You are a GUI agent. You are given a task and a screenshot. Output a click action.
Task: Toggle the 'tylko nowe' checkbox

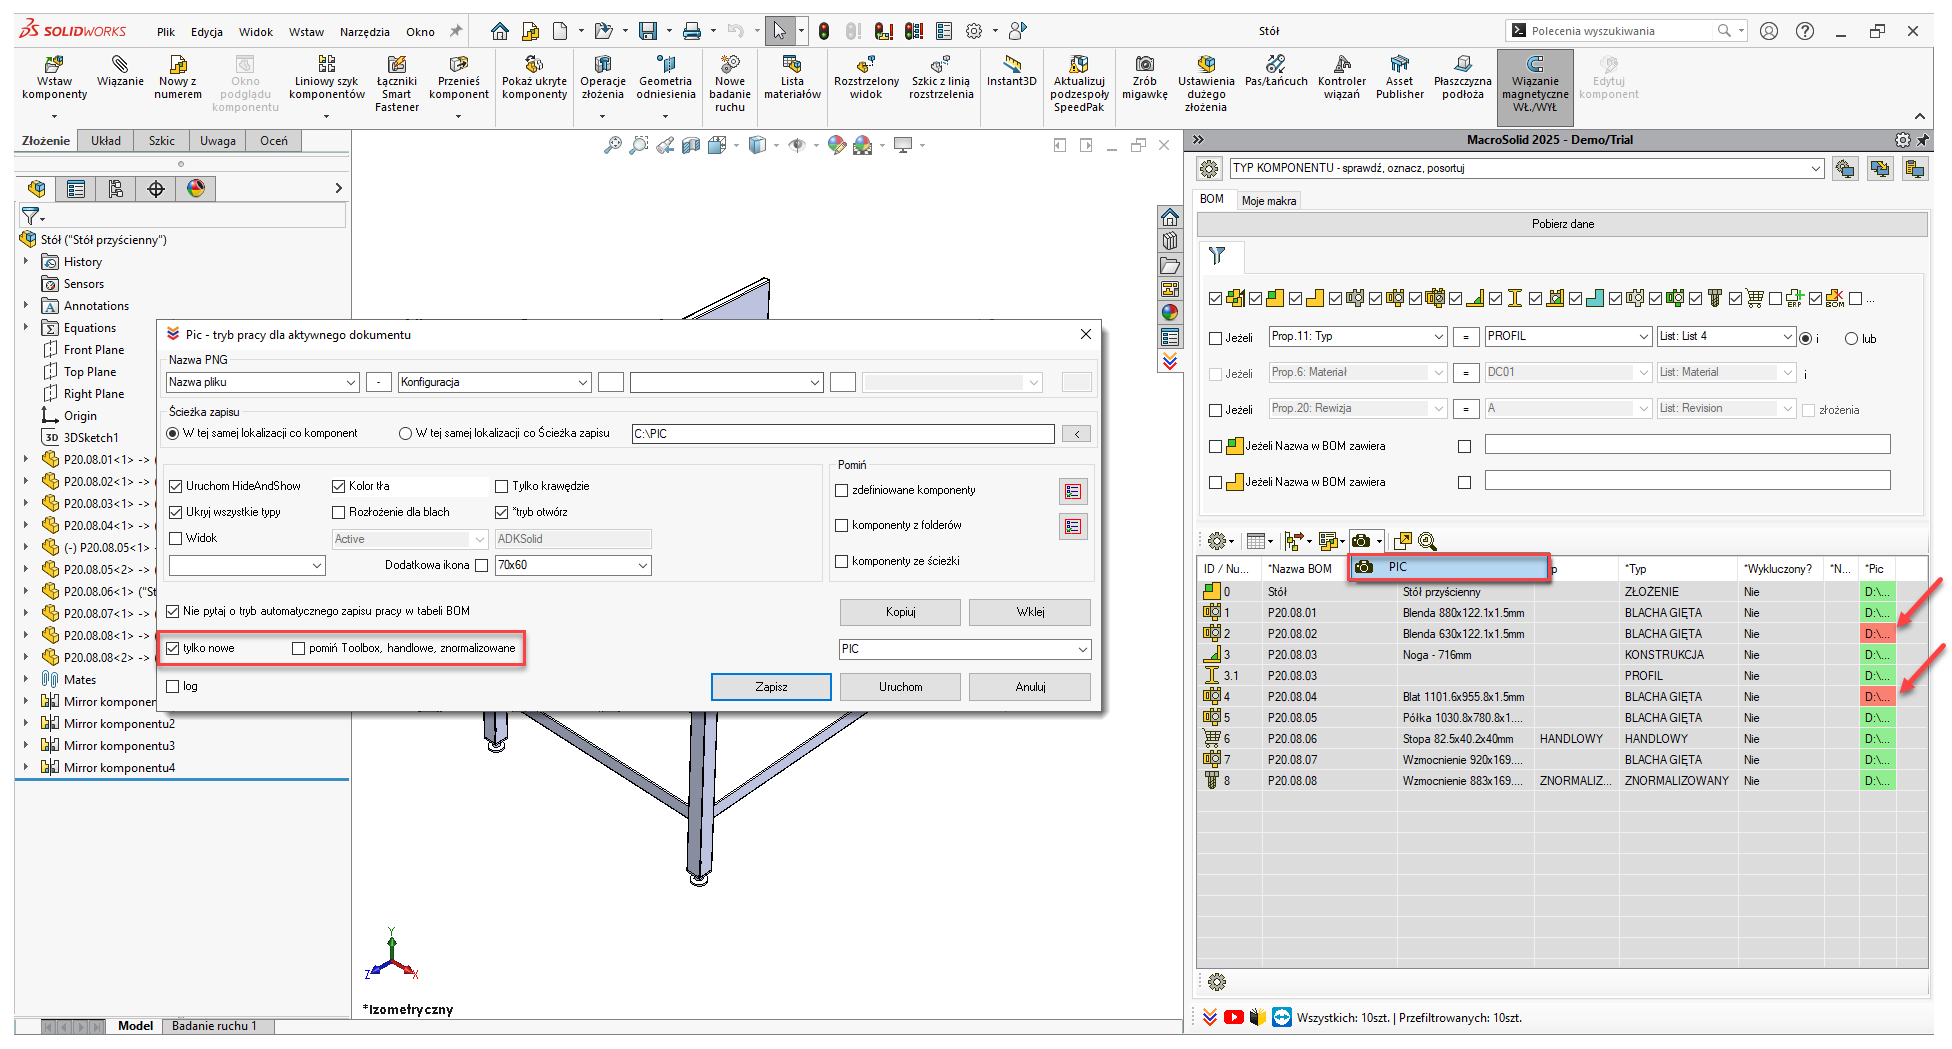tap(174, 649)
